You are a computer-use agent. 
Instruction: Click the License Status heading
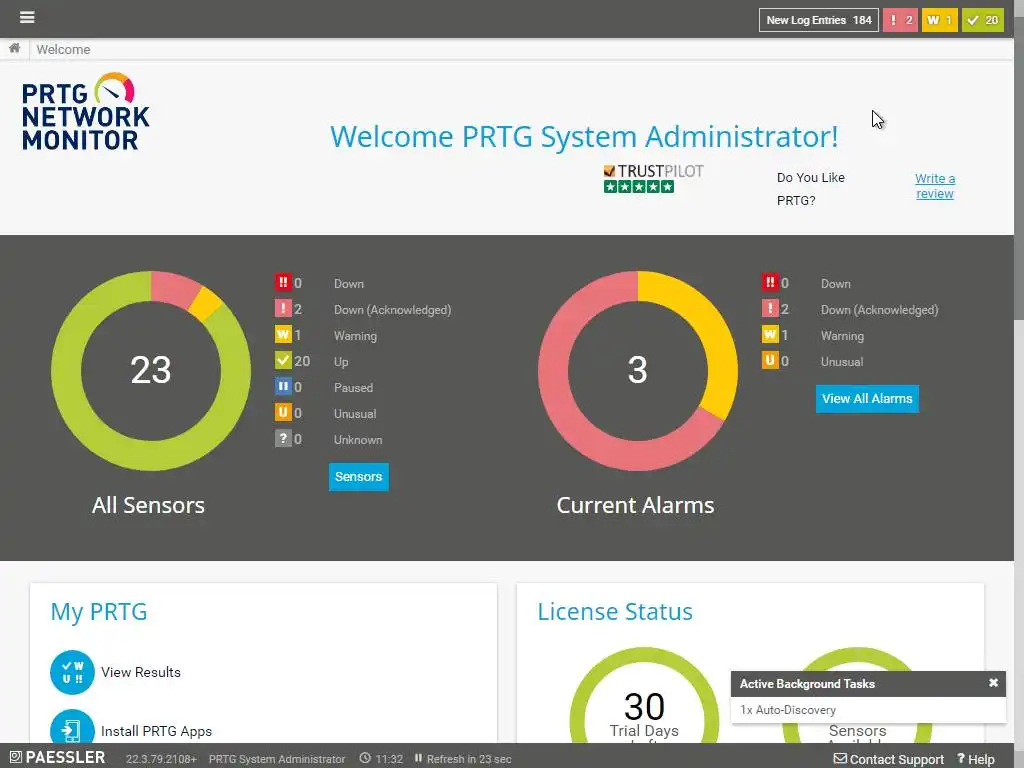tap(615, 612)
